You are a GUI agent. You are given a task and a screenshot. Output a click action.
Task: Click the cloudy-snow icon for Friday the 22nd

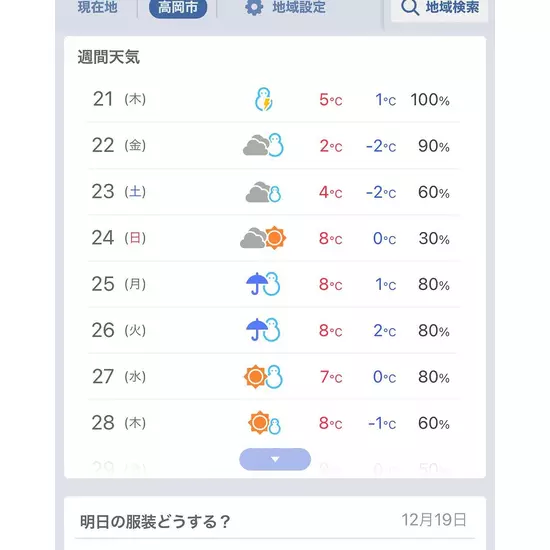(x=263, y=145)
